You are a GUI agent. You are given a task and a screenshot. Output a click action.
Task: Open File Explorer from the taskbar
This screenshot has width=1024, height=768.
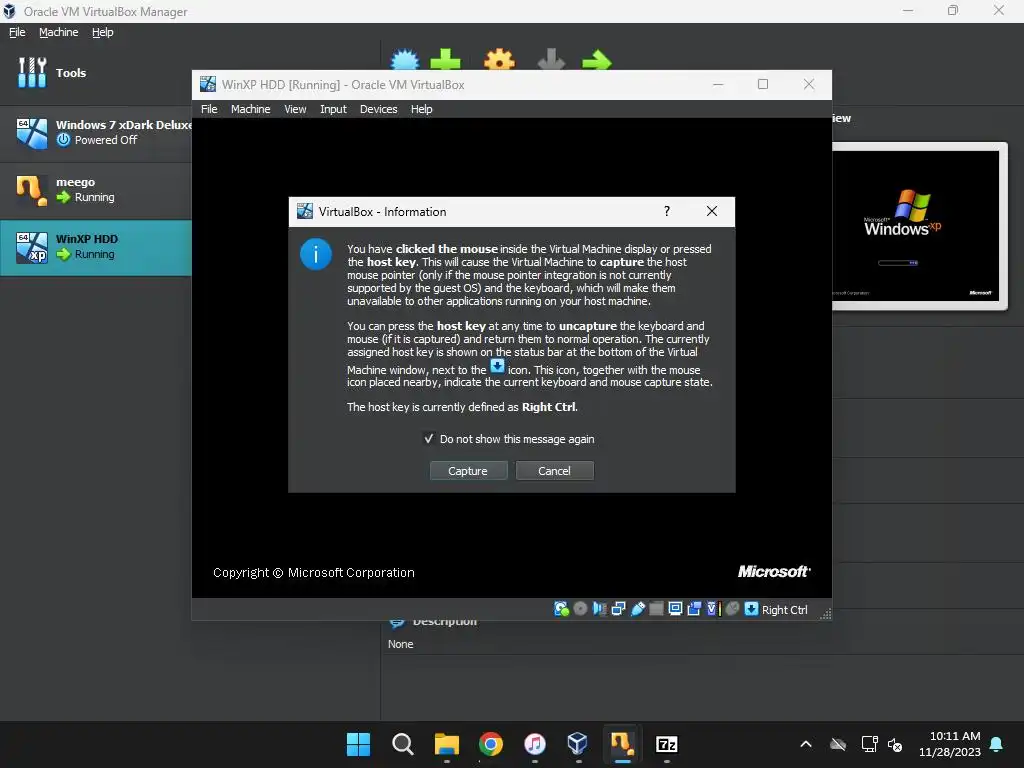(x=447, y=744)
